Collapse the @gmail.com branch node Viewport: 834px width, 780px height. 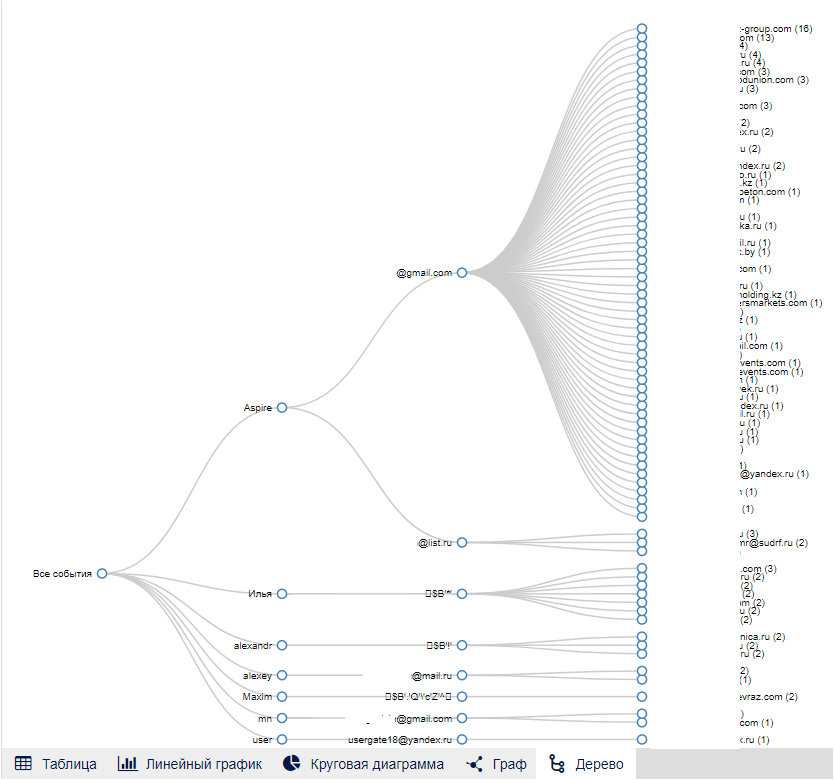point(462,272)
